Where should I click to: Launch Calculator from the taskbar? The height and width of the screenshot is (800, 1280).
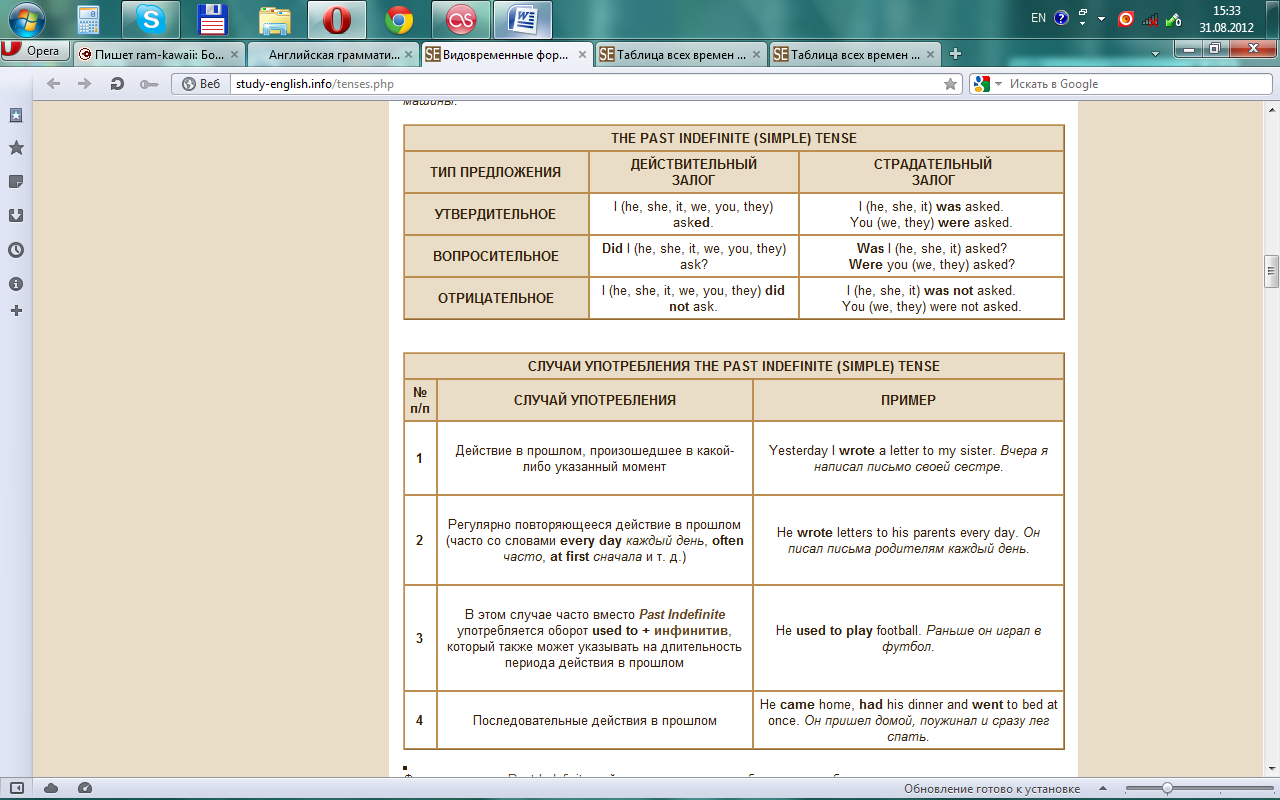click(88, 18)
